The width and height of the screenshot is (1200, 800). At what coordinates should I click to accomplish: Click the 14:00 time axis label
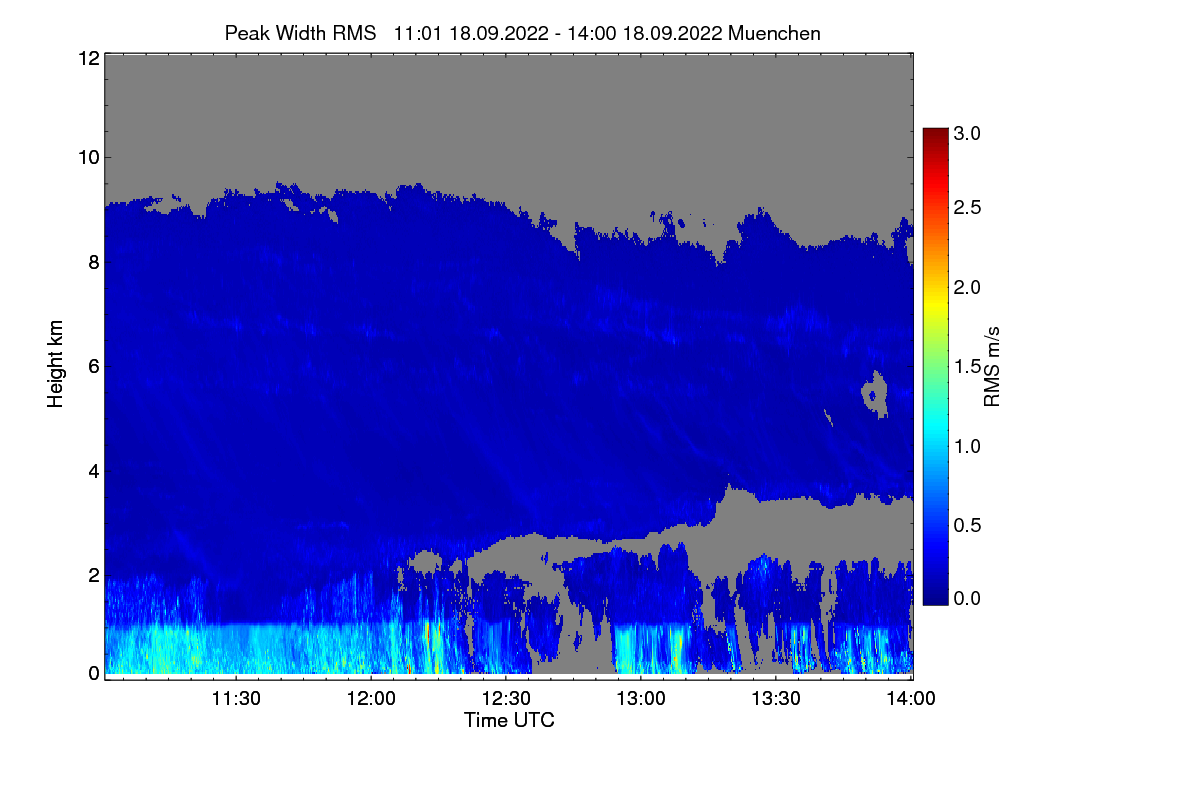coord(911,699)
